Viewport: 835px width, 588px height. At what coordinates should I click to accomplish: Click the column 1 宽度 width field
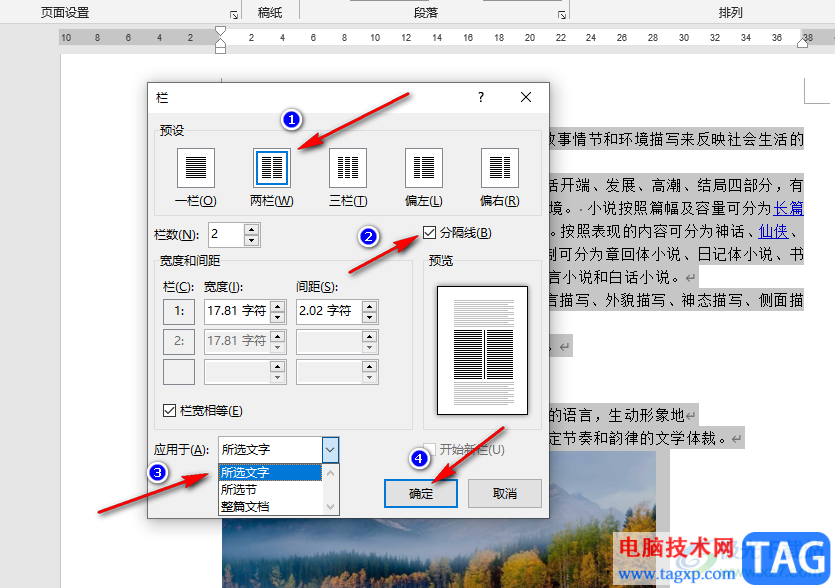tap(238, 311)
